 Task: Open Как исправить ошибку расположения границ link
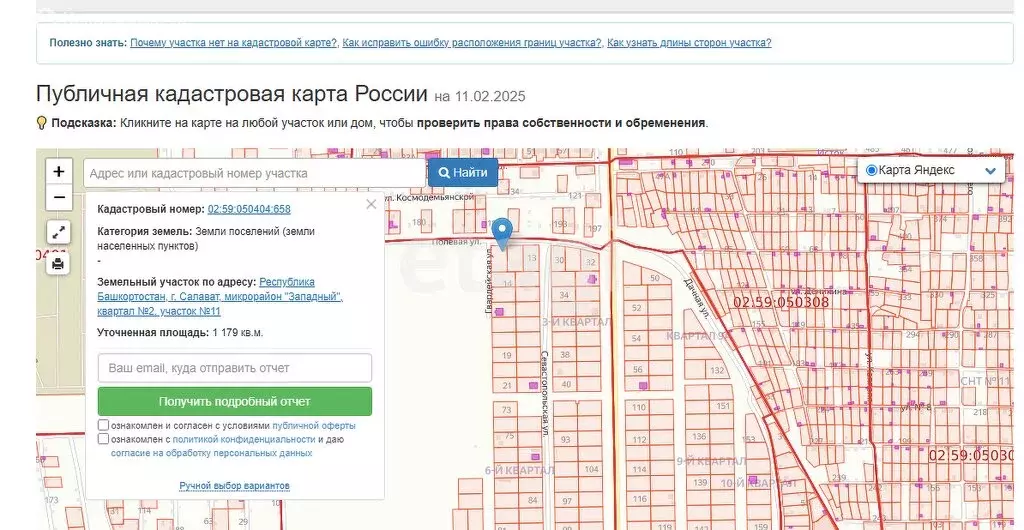point(472,43)
